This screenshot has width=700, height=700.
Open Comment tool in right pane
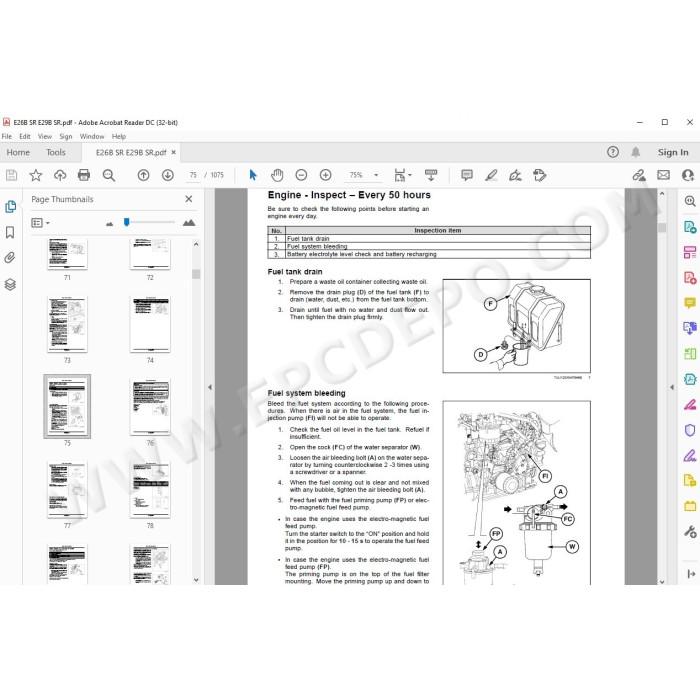click(690, 303)
